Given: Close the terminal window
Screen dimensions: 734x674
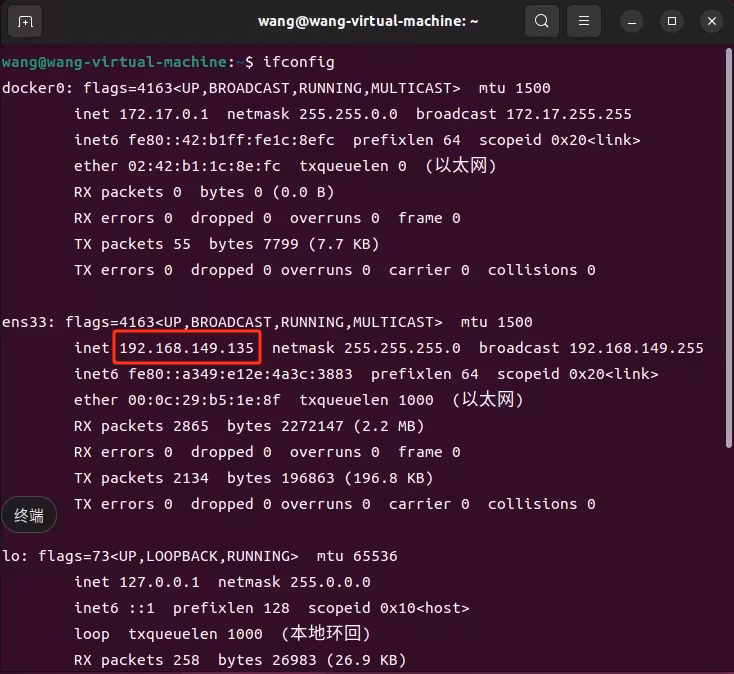Looking at the screenshot, I should 712,22.
